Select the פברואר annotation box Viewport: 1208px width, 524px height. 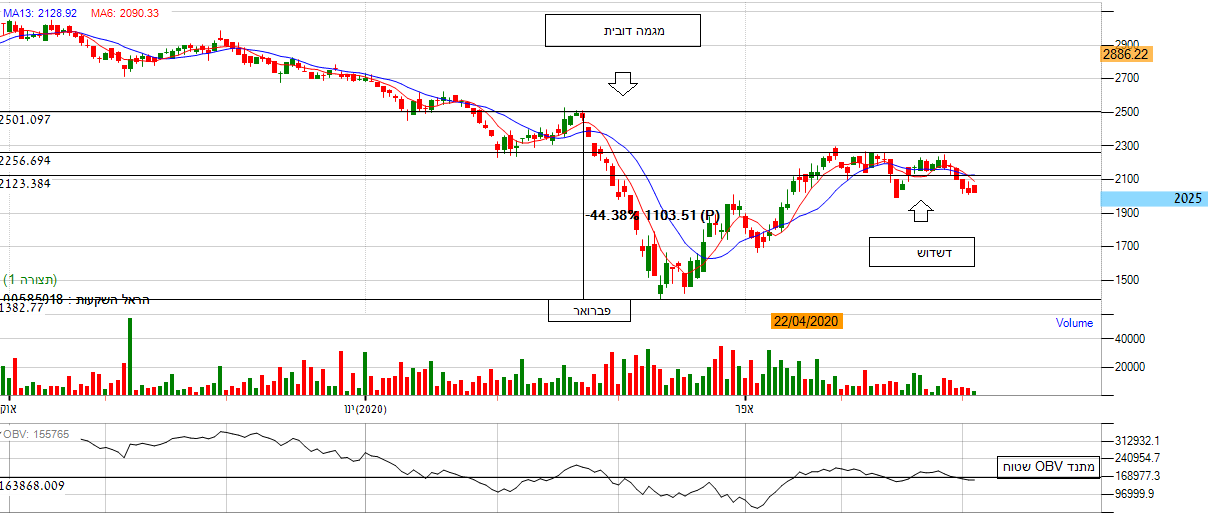coord(589,311)
